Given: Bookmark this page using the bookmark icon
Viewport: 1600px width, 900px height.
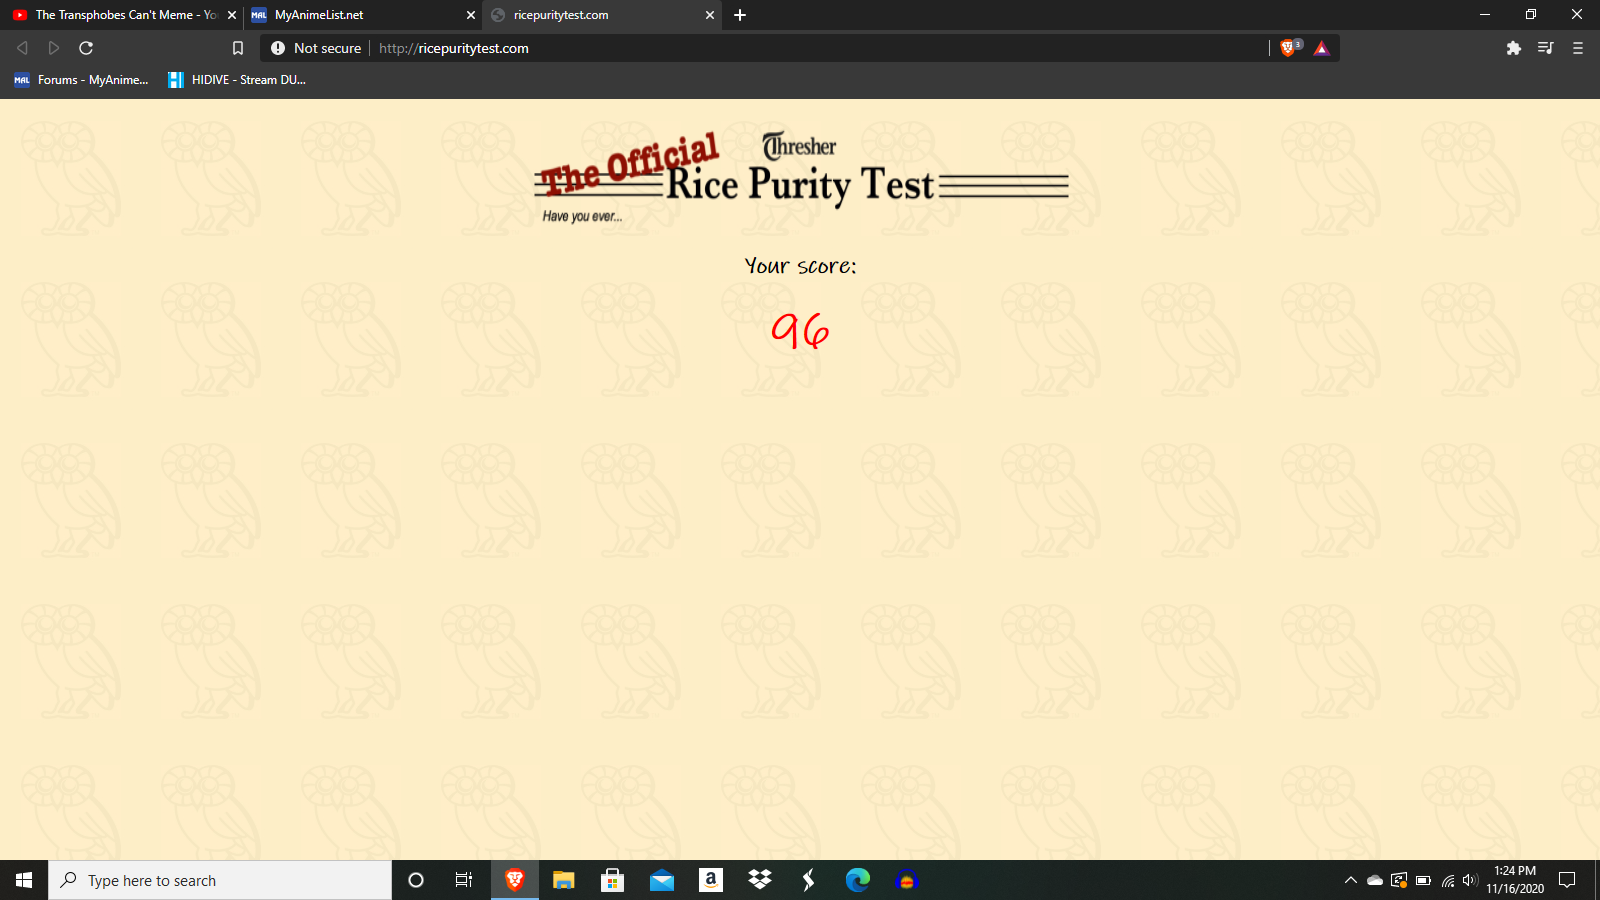Looking at the screenshot, I should 238,48.
